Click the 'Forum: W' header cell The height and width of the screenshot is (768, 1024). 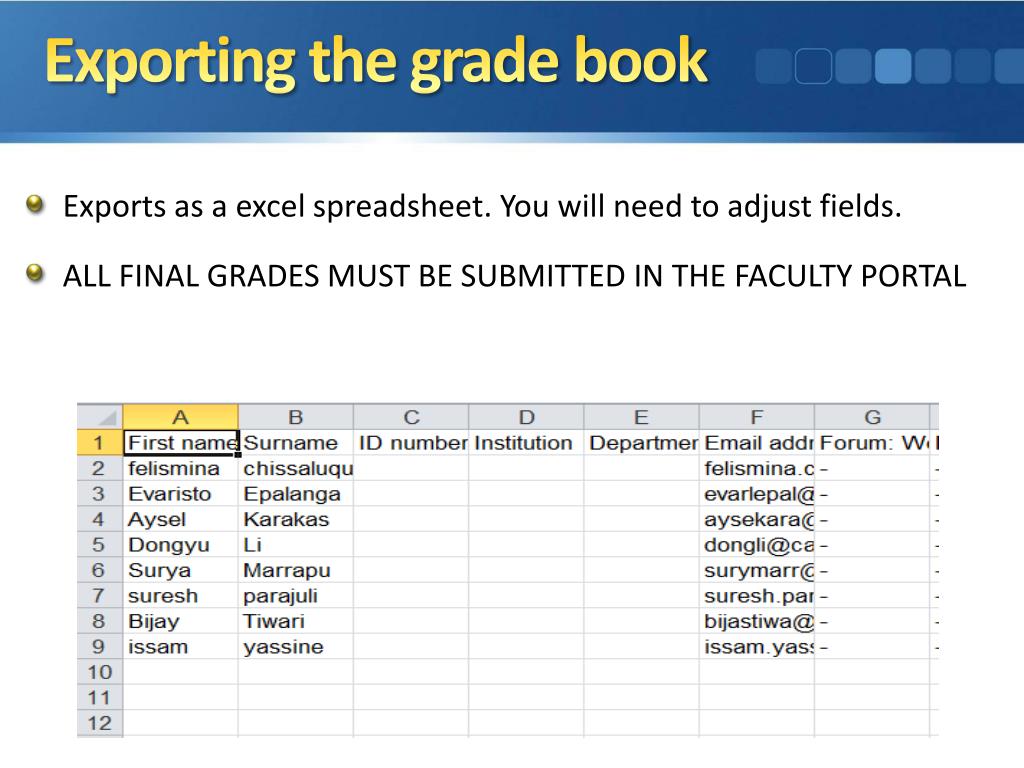pos(872,443)
